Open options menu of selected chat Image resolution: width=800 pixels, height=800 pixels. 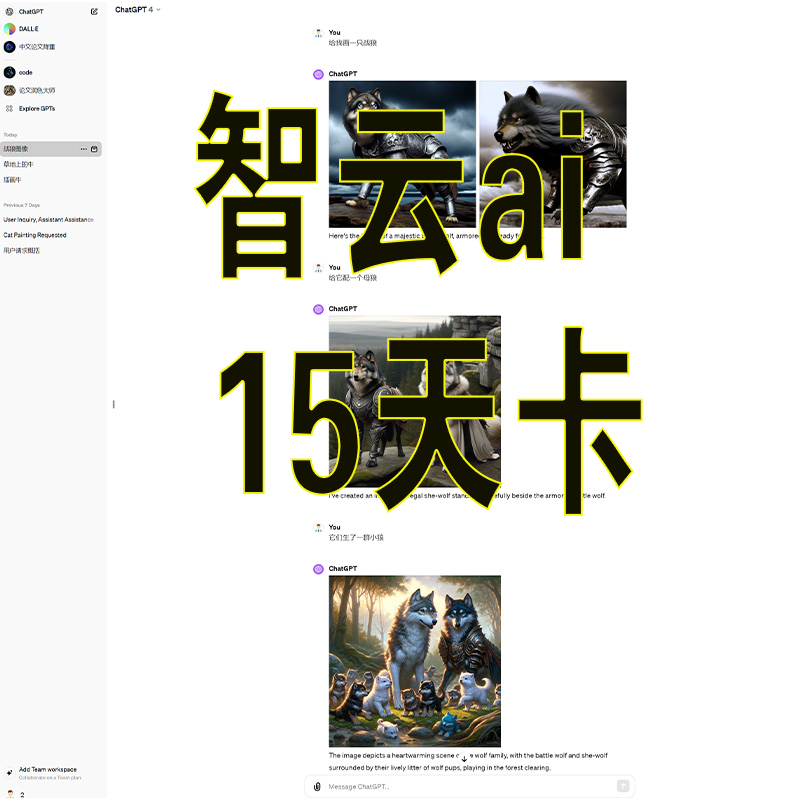(x=84, y=149)
